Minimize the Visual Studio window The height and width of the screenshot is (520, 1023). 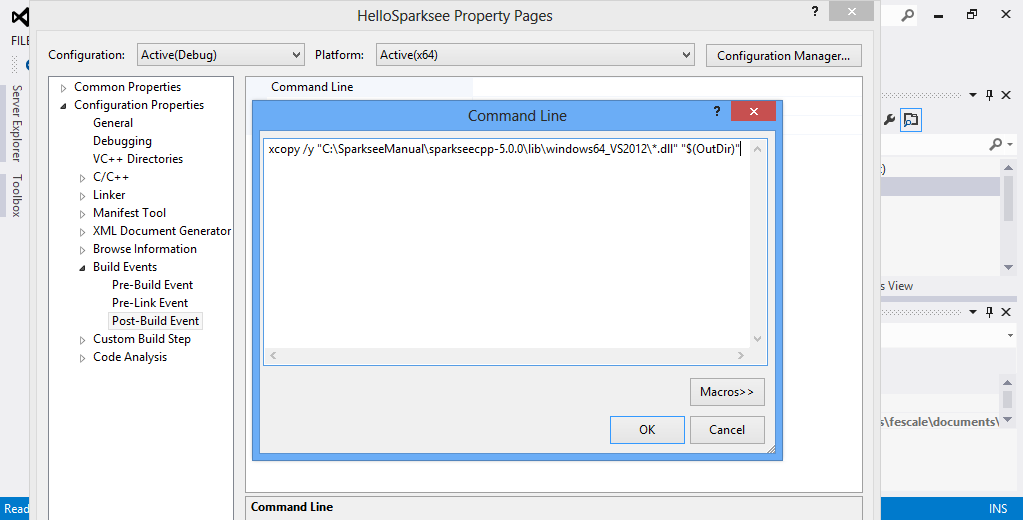939,15
